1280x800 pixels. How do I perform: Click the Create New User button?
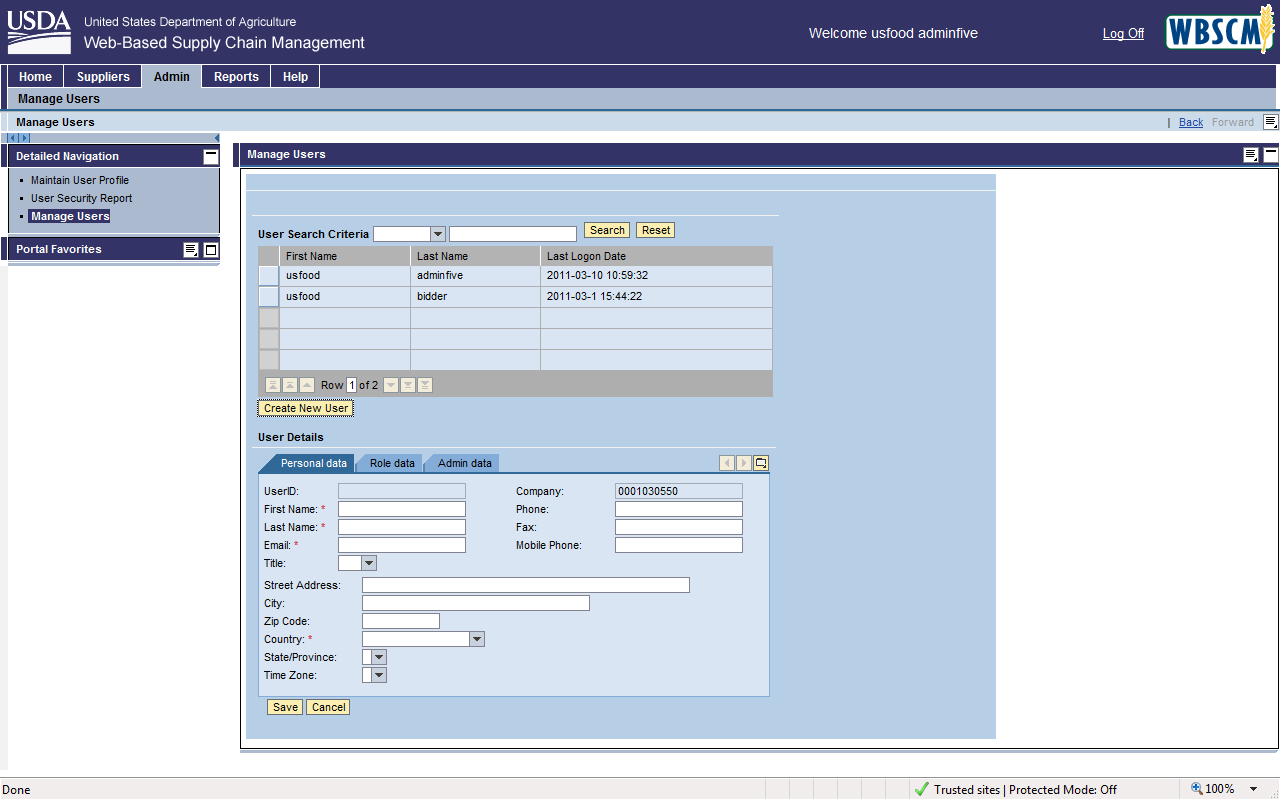(x=306, y=408)
